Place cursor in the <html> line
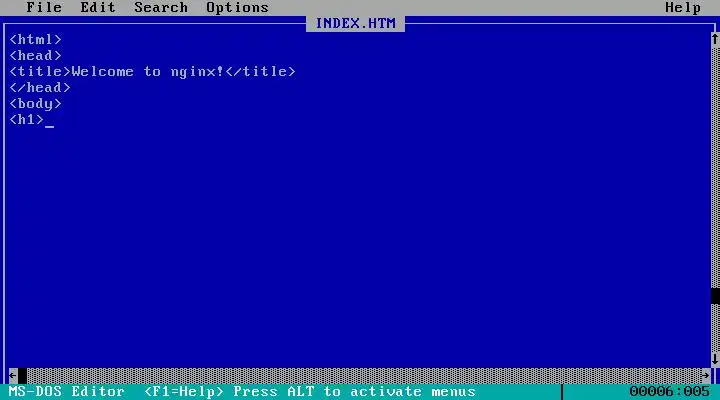This screenshot has width=720, height=400. [x=35, y=39]
